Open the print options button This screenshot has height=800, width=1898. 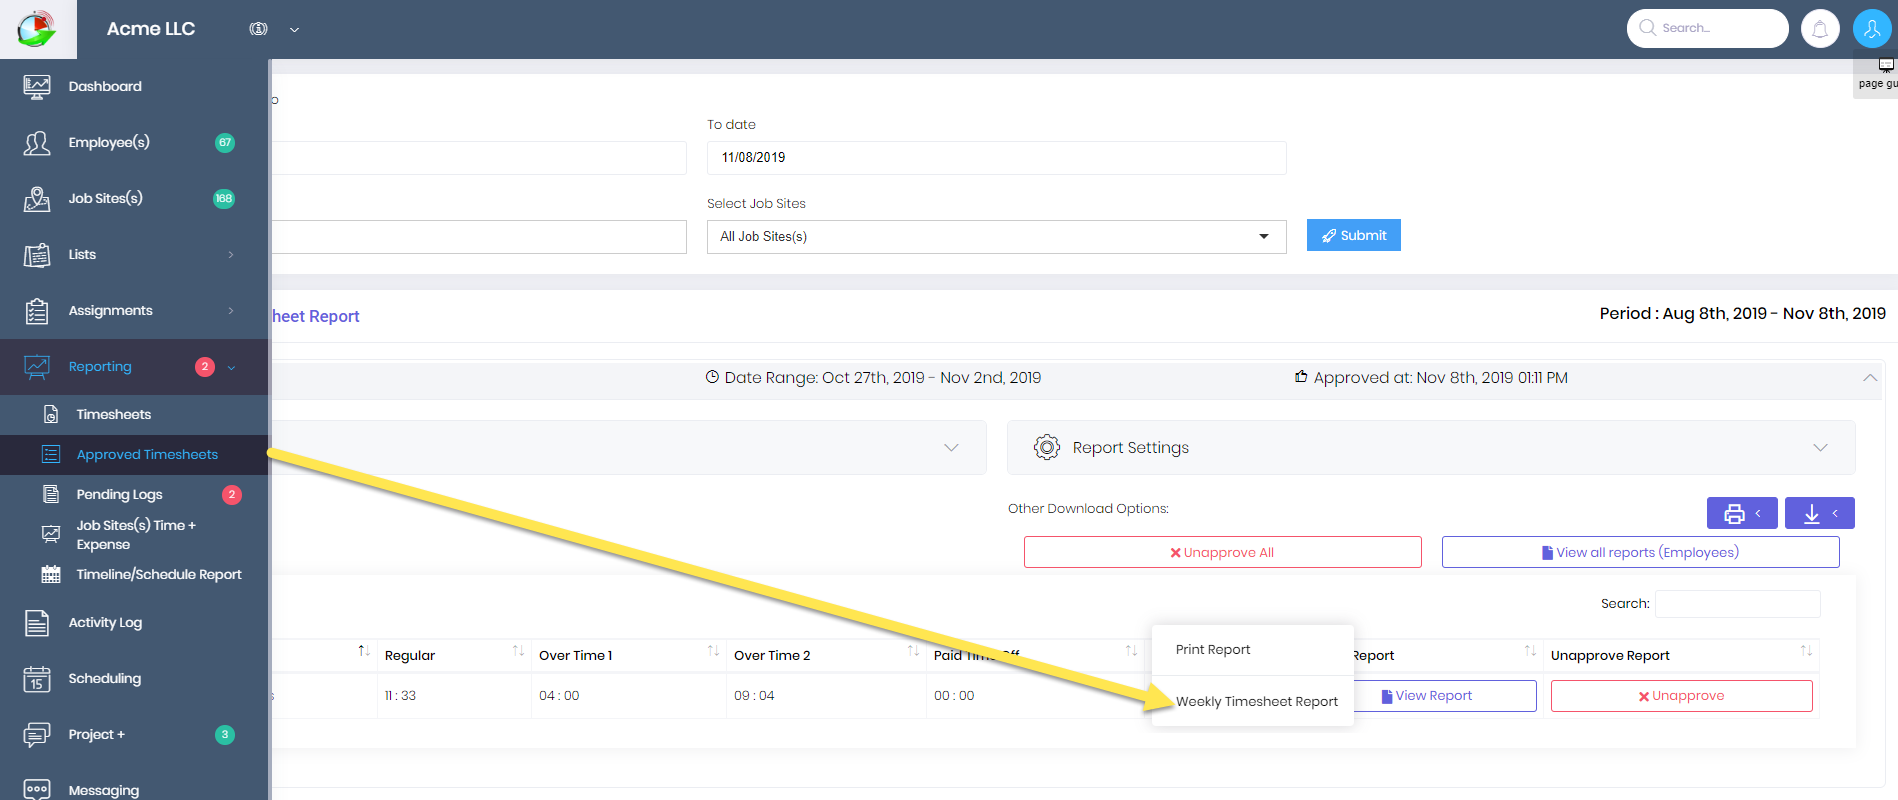tap(1742, 513)
